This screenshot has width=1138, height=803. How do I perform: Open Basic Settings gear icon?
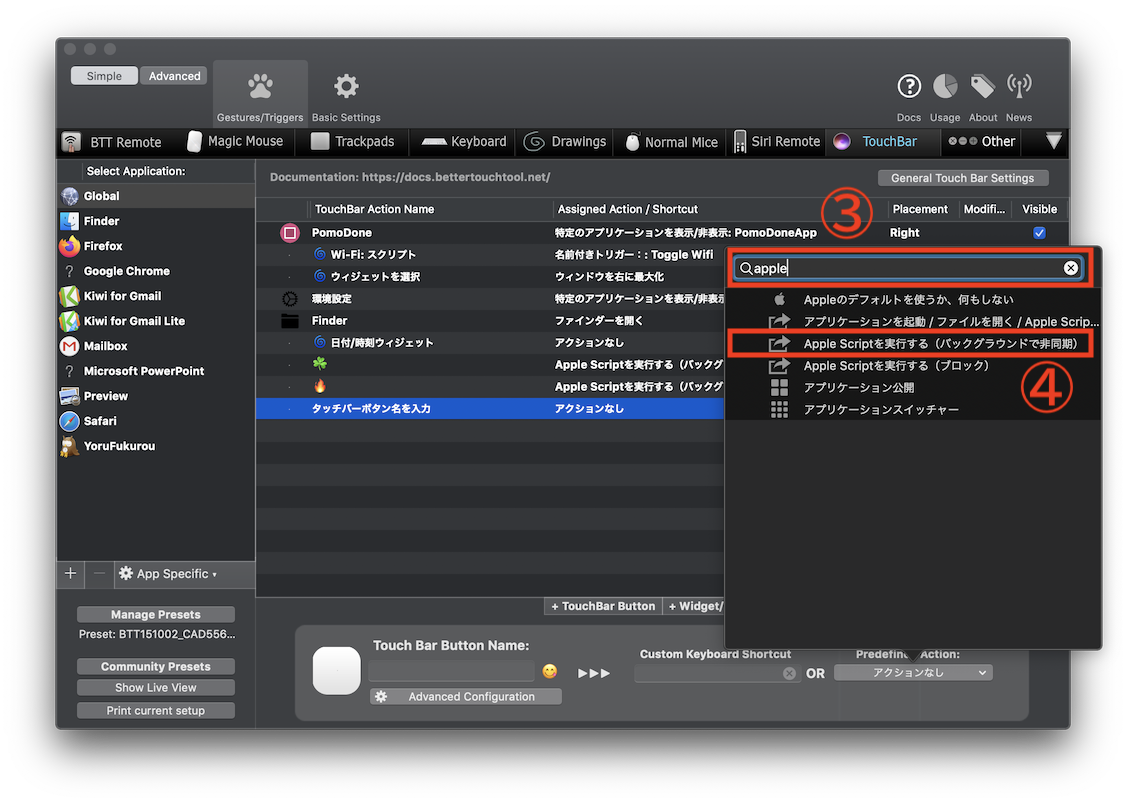click(346, 88)
